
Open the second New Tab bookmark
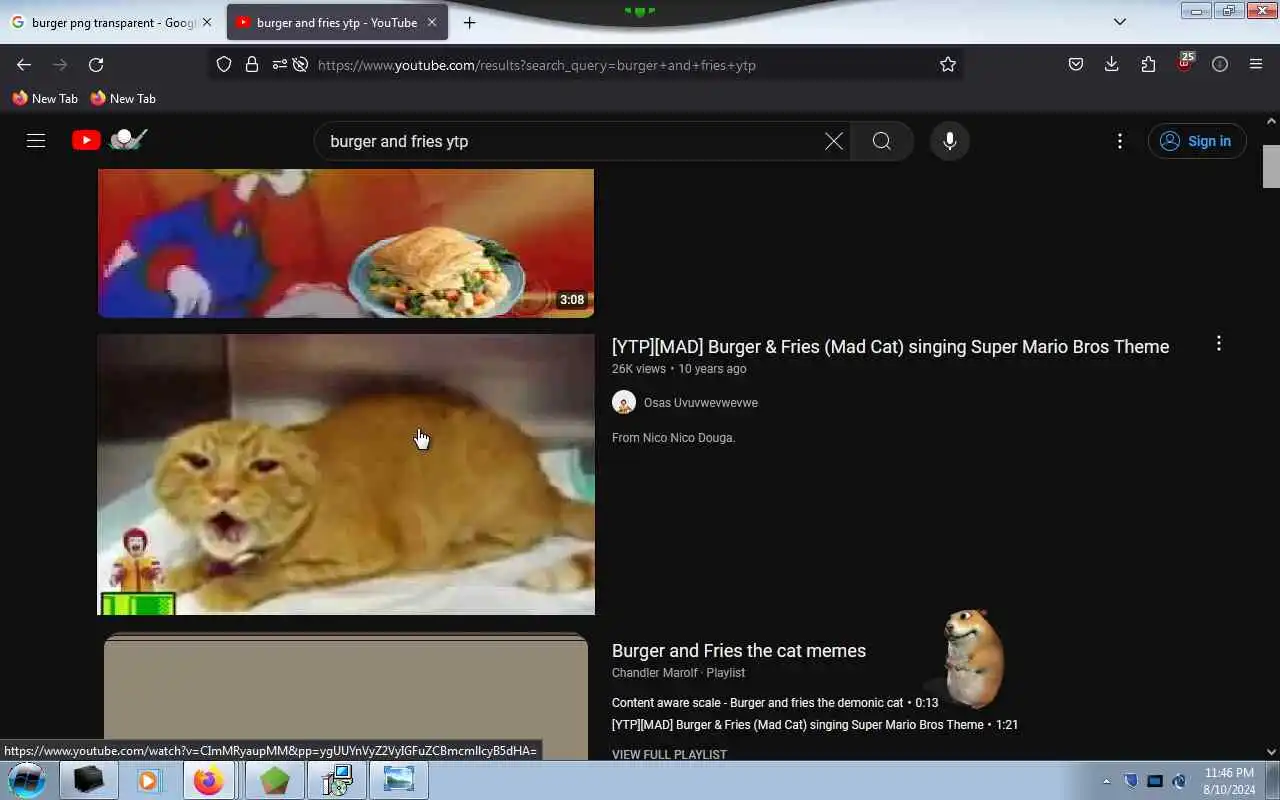tap(123, 98)
